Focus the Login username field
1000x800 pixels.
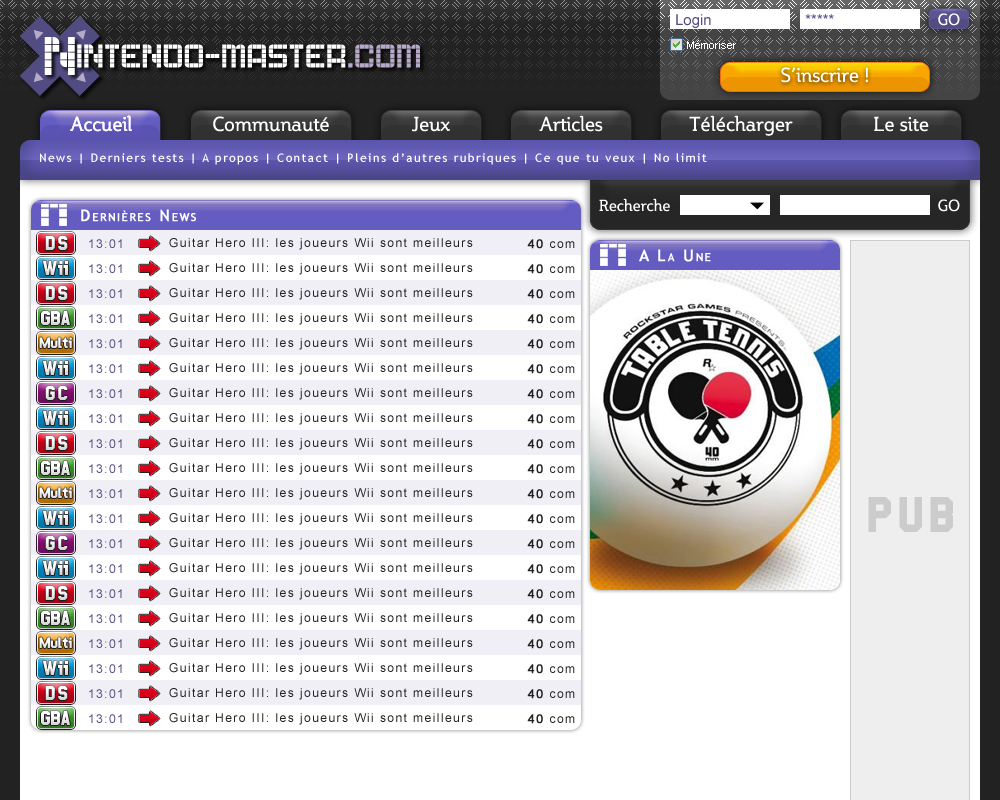point(730,19)
